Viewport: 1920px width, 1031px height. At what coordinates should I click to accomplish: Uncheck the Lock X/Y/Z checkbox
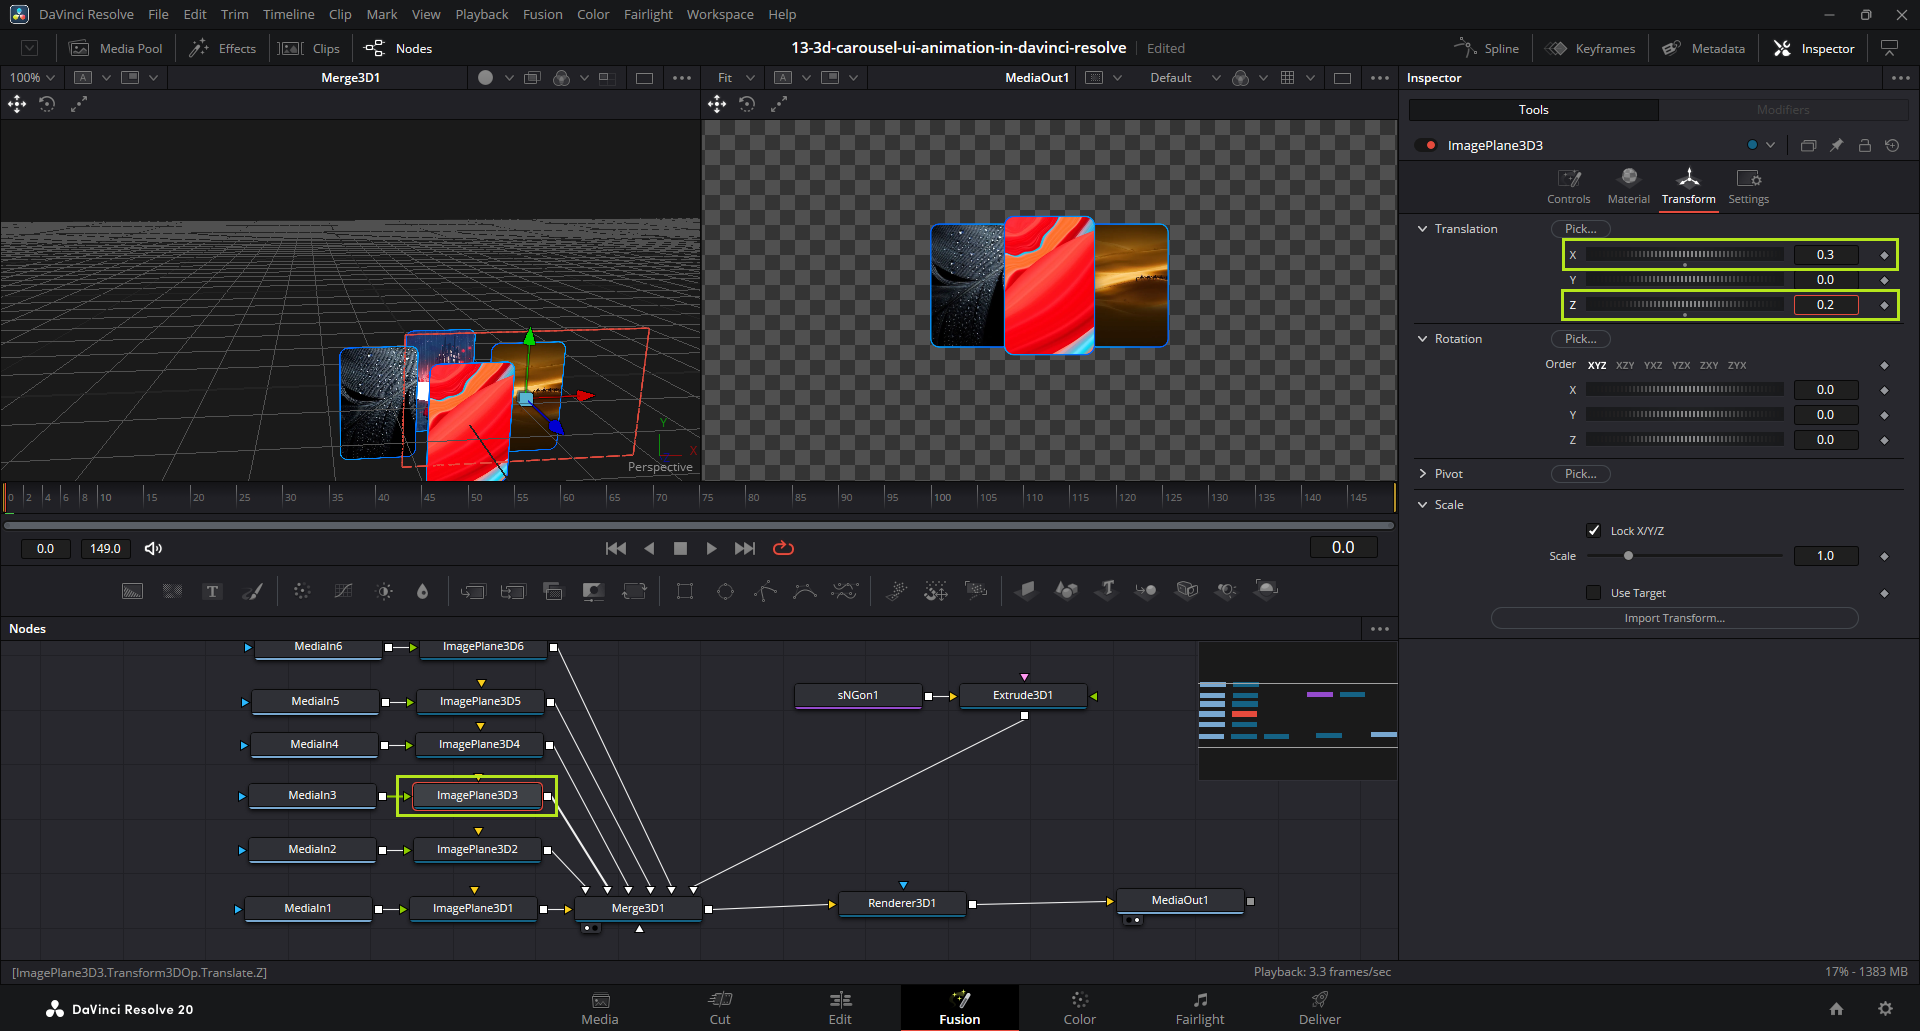pos(1594,530)
